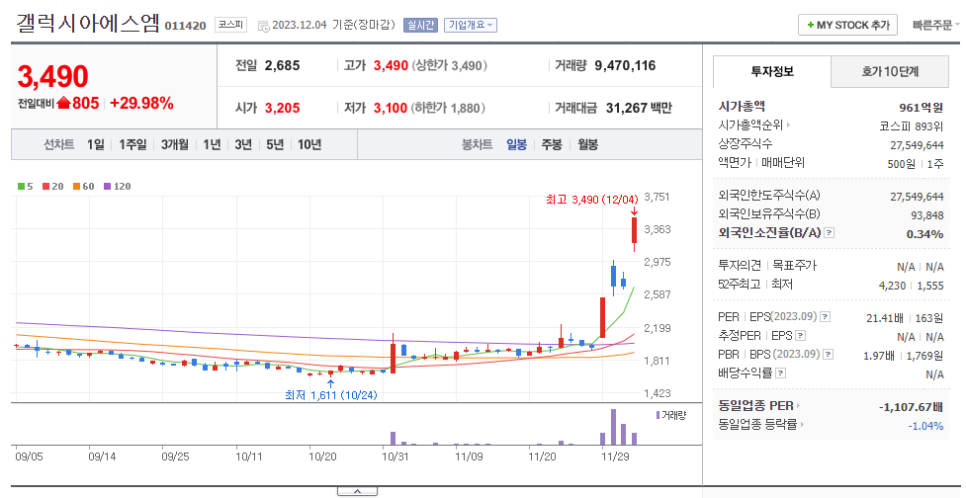This screenshot has width=966, height=498.
Task: Click help icon next to 추정PER EPS
Action: coord(800,336)
